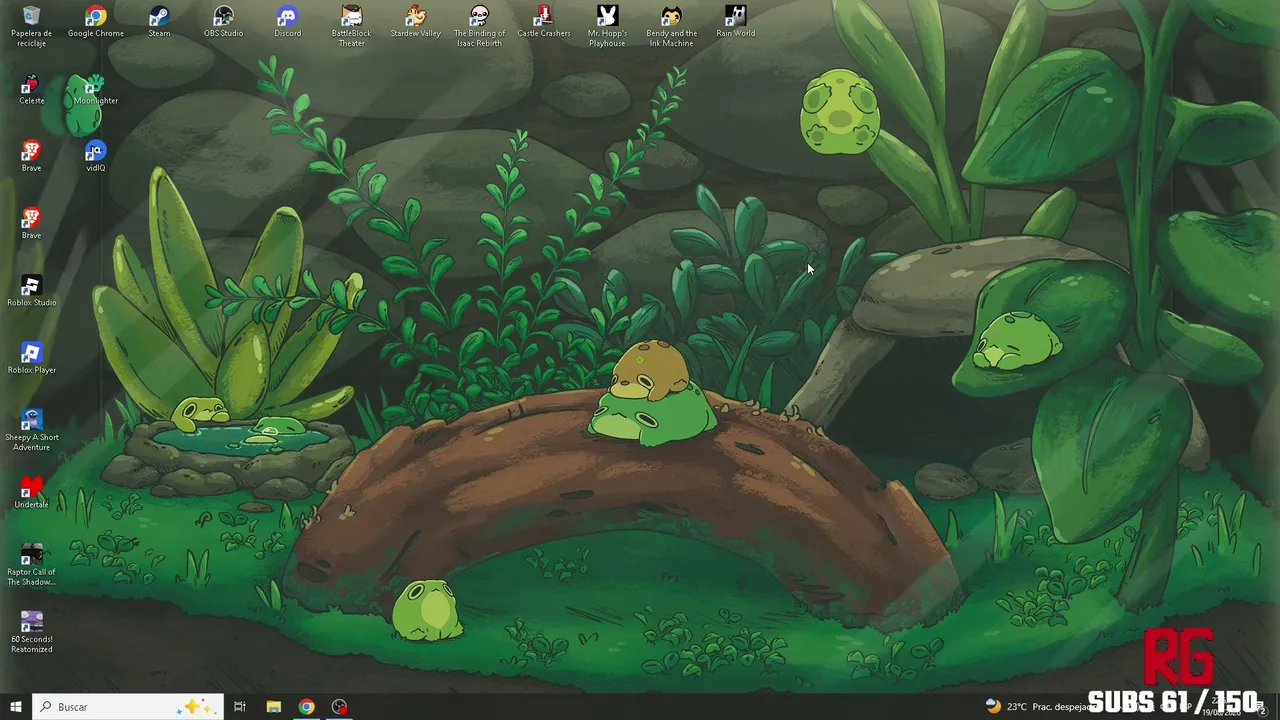
Task: Switch to Chrome in the taskbar
Action: coord(306,706)
